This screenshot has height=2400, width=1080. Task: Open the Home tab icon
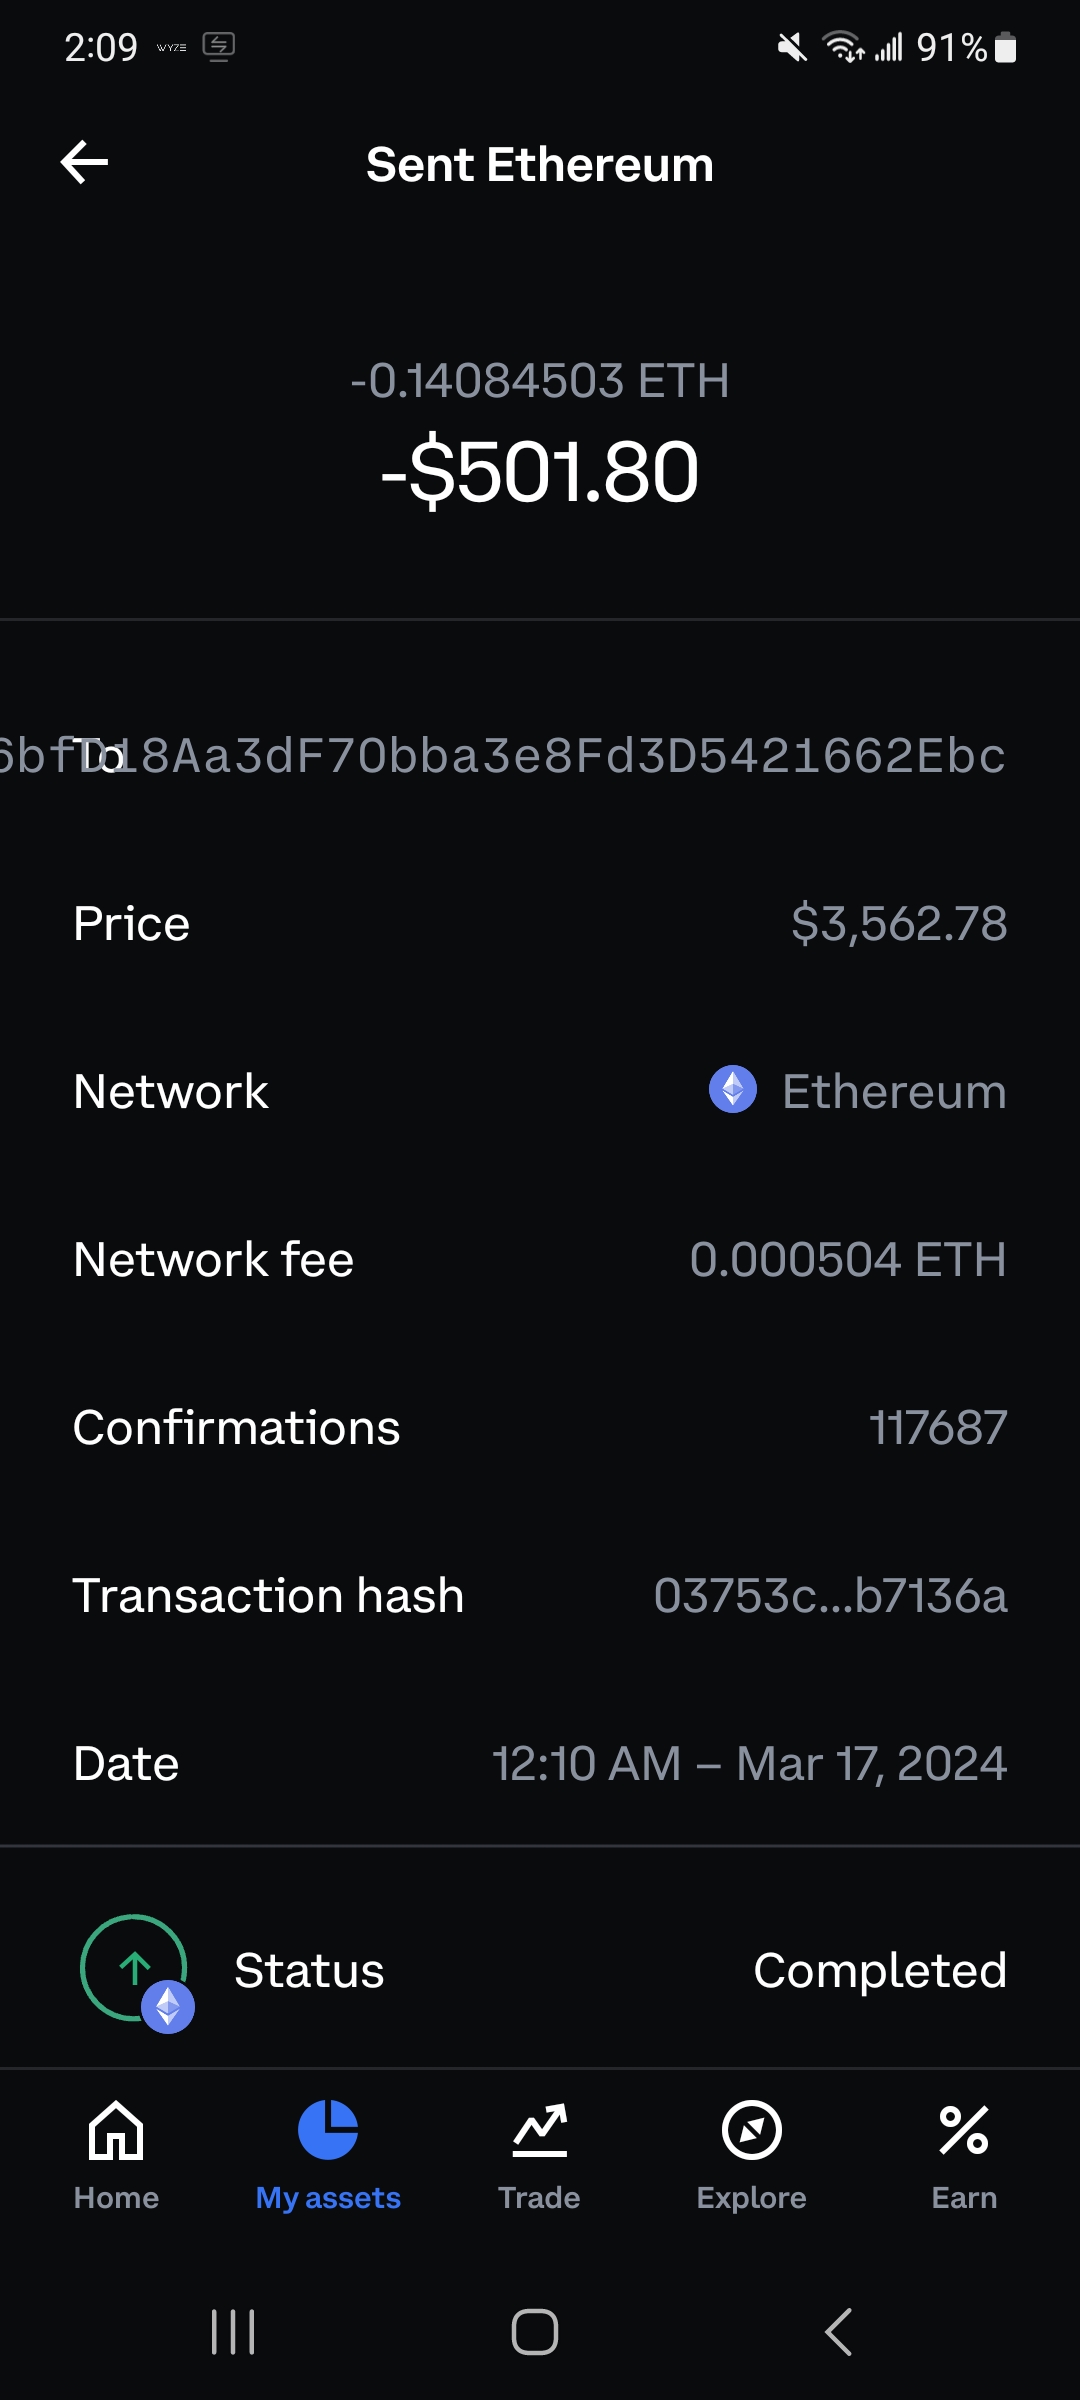[x=116, y=2130]
